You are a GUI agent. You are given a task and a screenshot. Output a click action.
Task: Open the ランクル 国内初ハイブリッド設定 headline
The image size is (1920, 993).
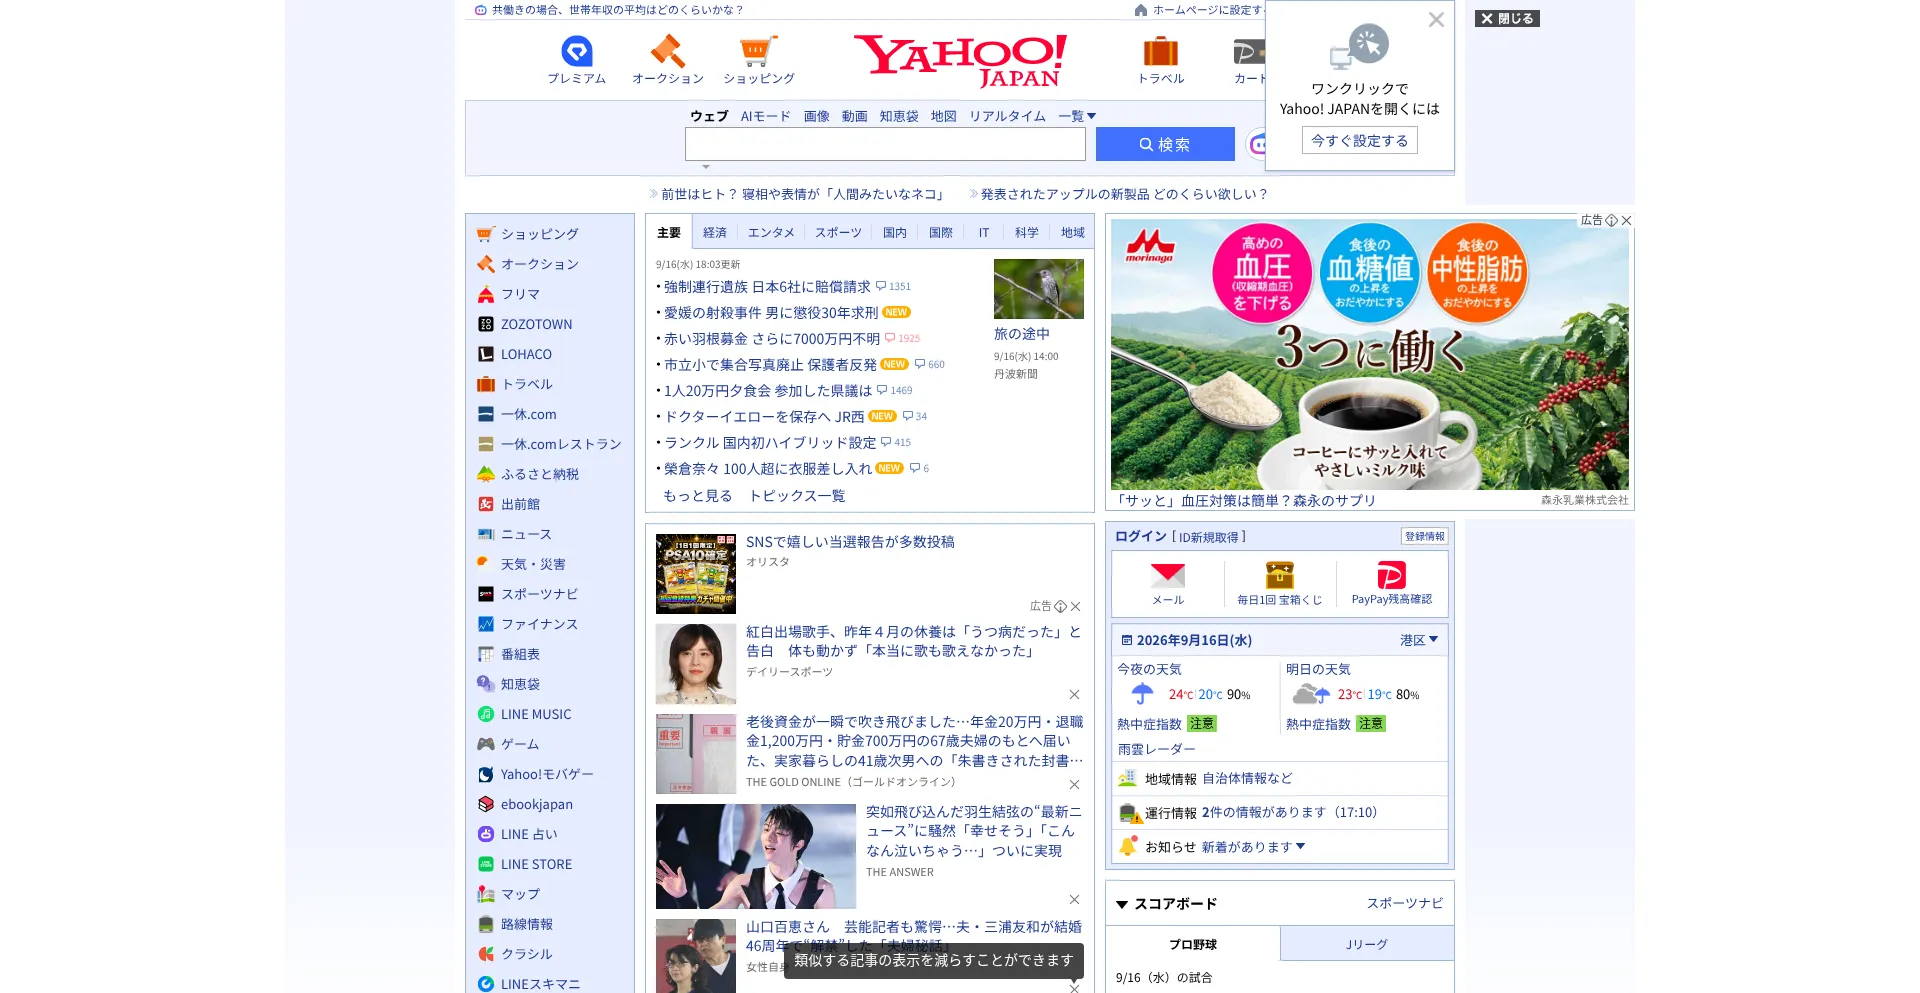coord(770,443)
